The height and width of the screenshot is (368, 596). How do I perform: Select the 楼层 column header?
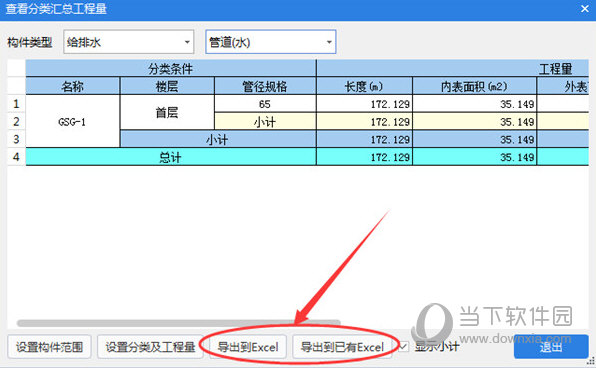tap(167, 86)
